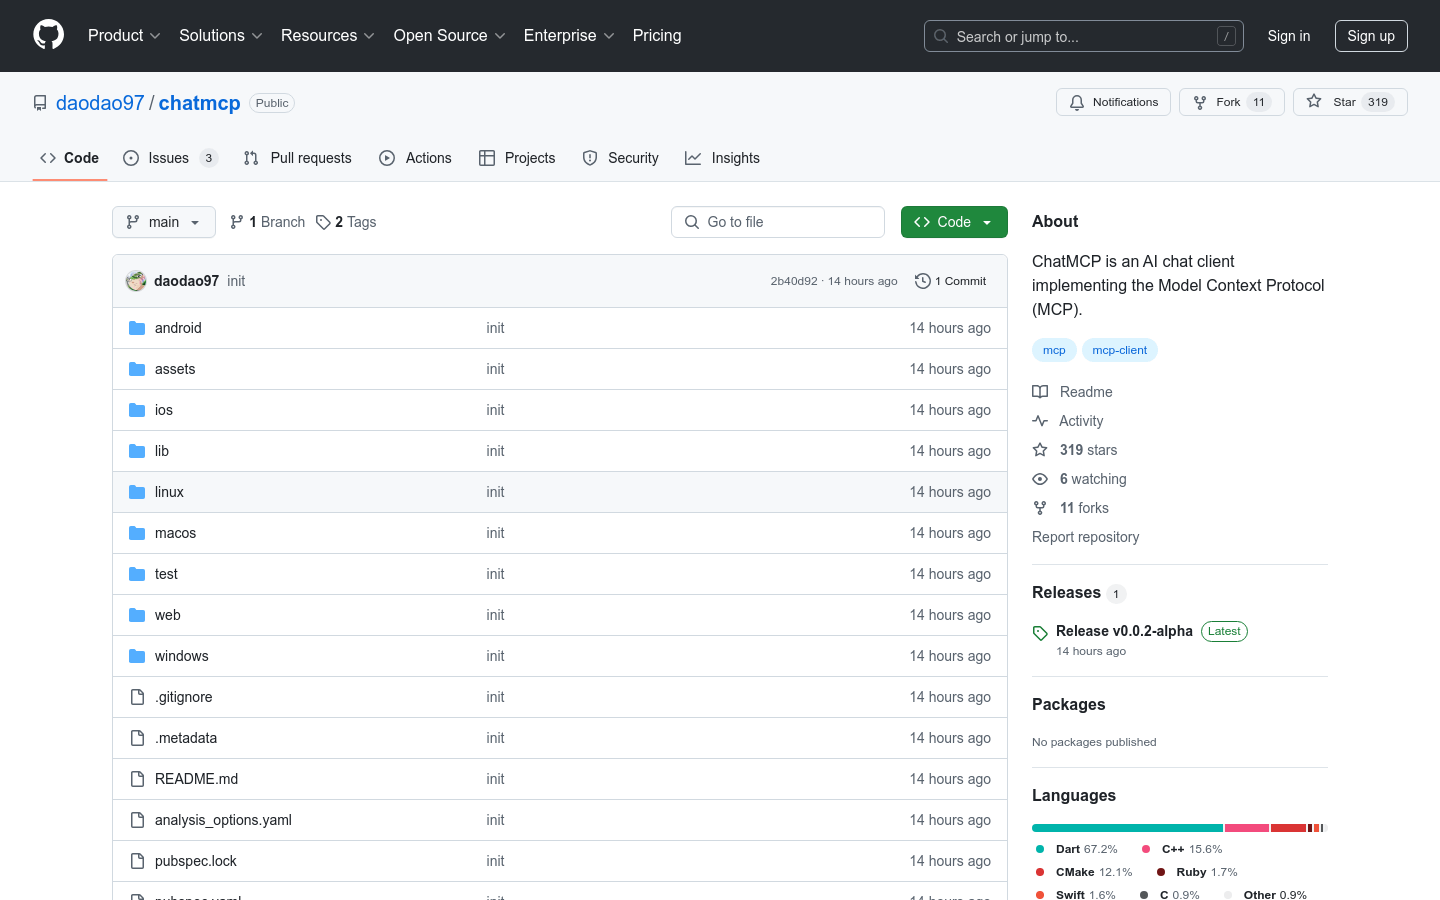Click the test folder icon
The image size is (1440, 900).
pos(137,574)
